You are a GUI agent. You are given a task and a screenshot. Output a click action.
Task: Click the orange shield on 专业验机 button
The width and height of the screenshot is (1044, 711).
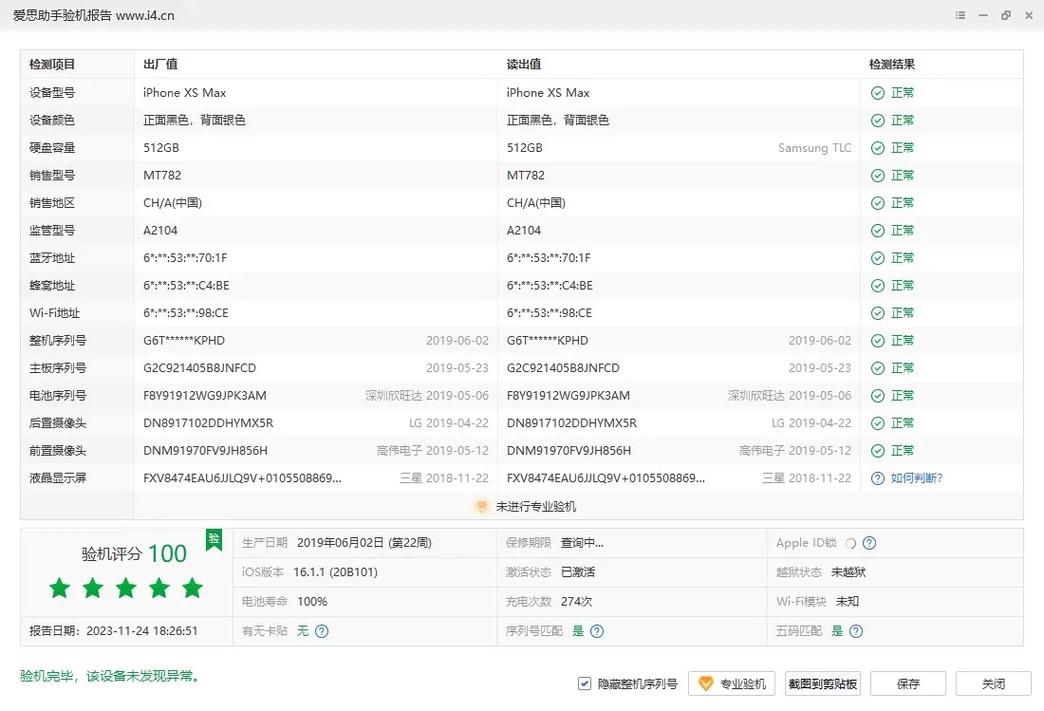[x=703, y=683]
